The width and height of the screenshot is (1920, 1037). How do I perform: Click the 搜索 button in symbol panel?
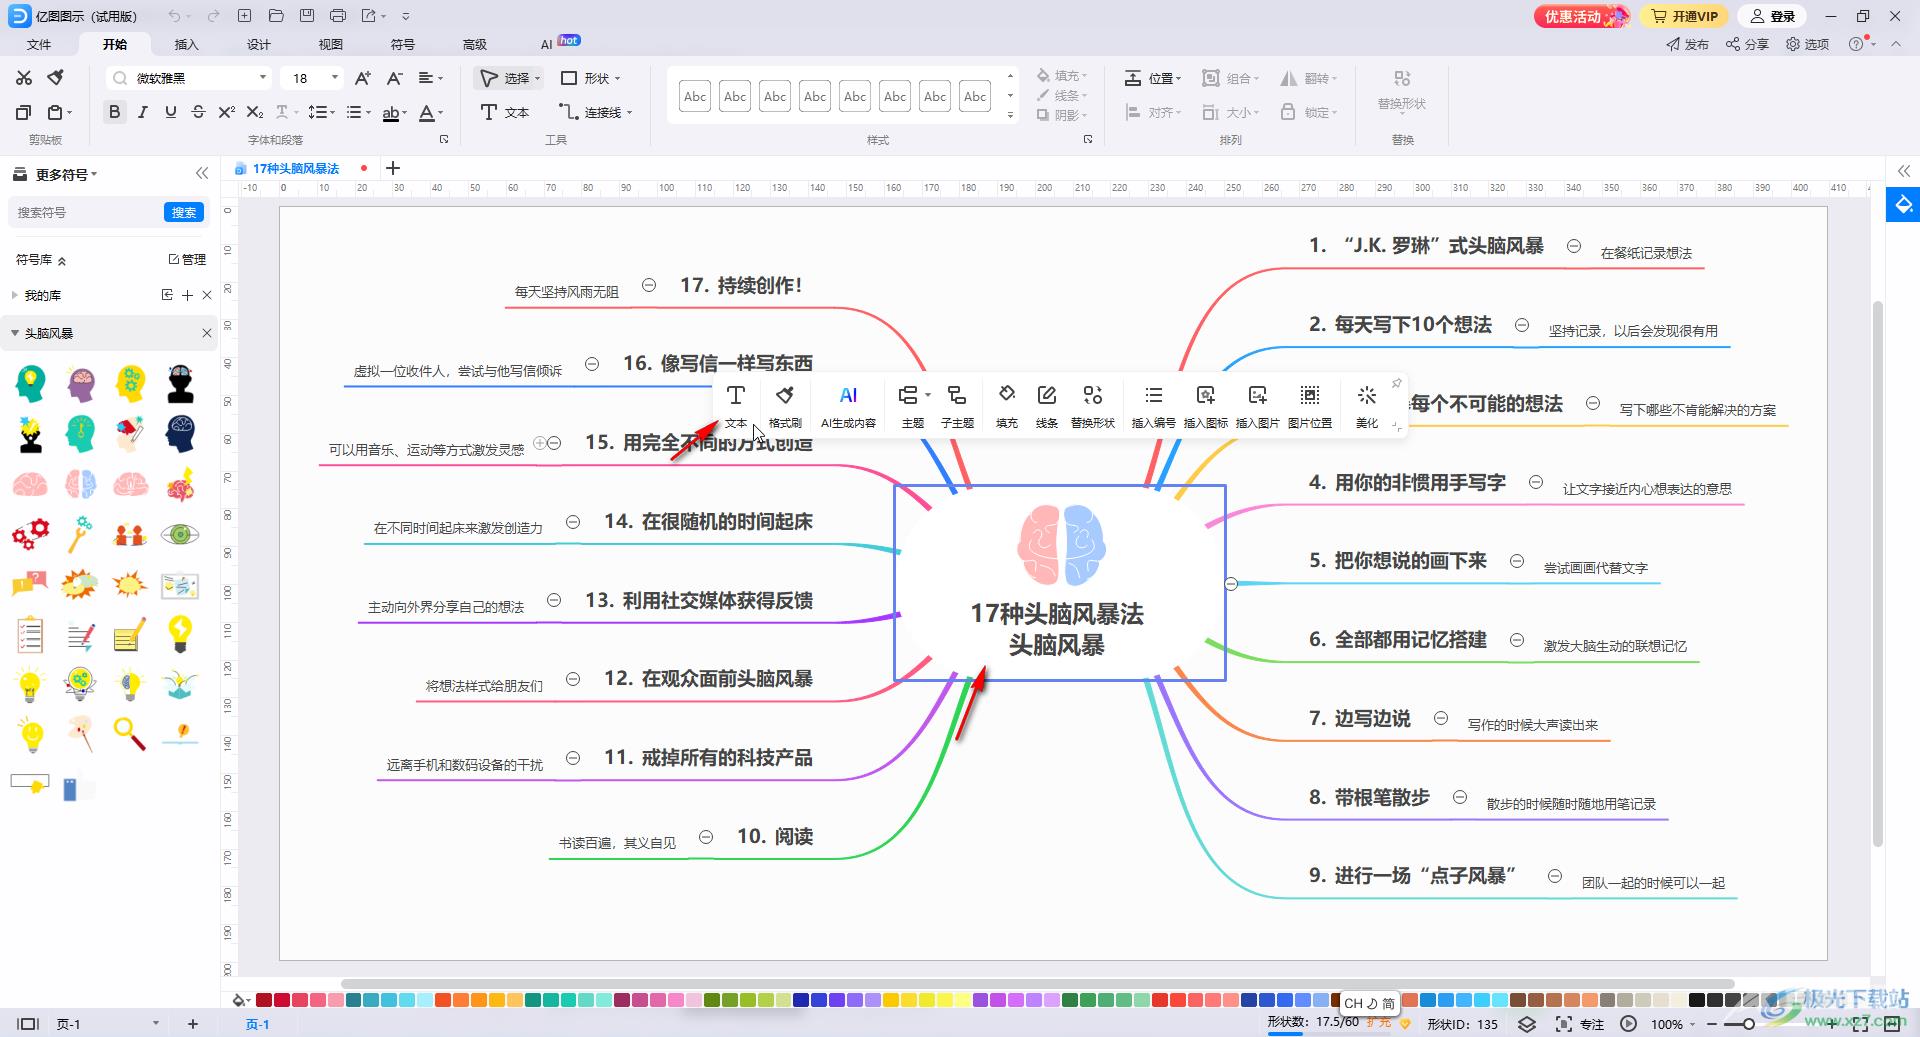[184, 212]
